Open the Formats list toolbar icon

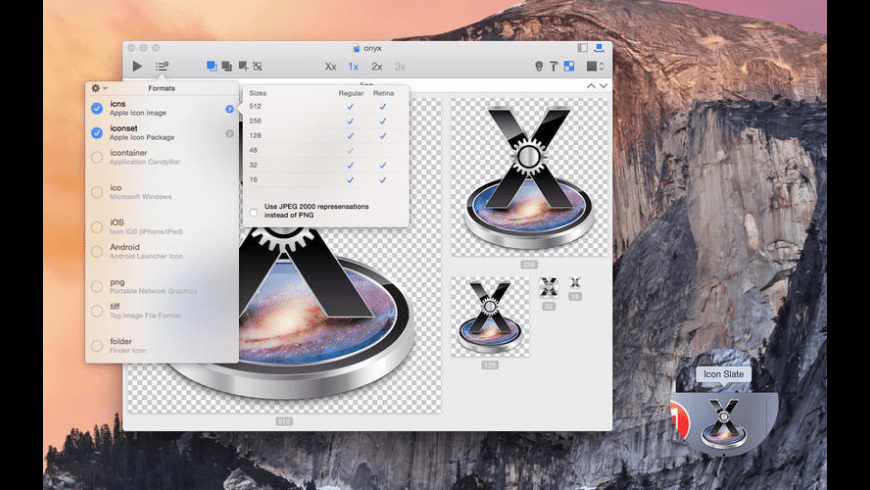(x=161, y=66)
